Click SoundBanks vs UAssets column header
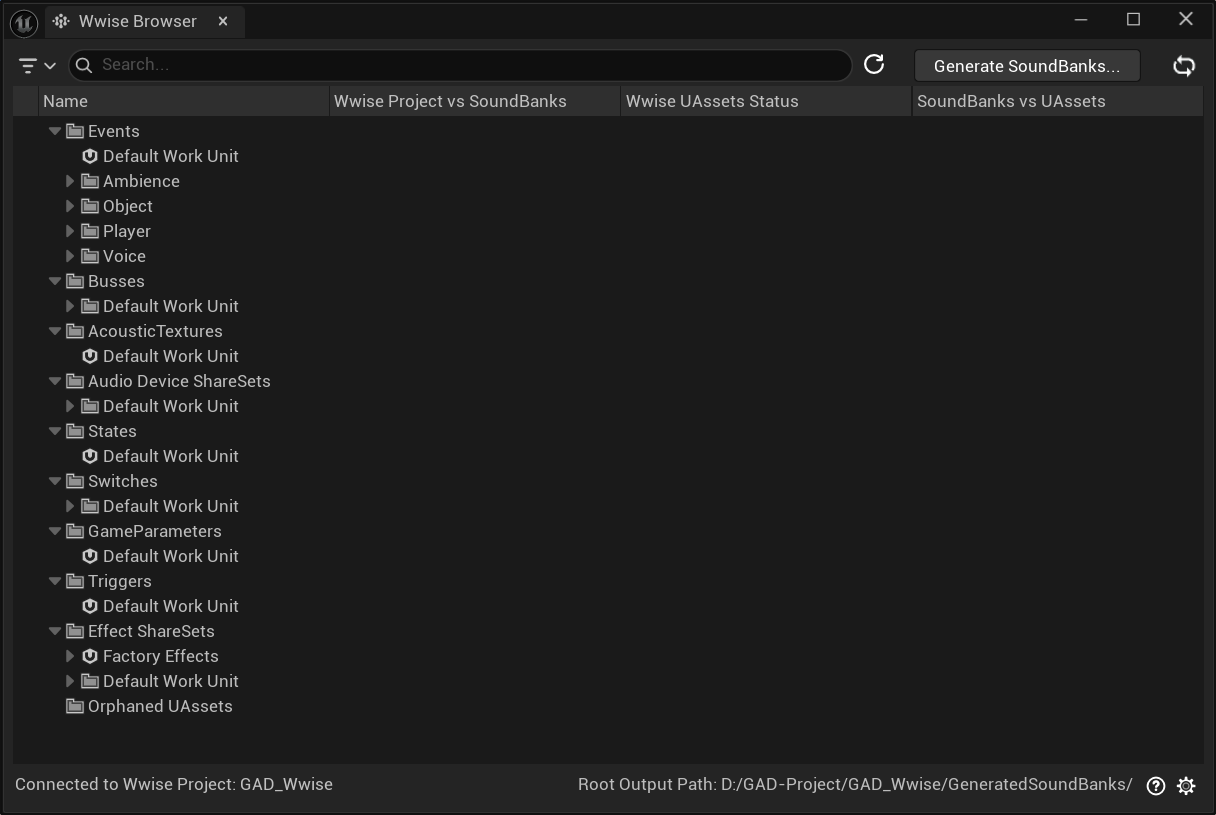This screenshot has height=815, width=1216. click(x=1057, y=101)
